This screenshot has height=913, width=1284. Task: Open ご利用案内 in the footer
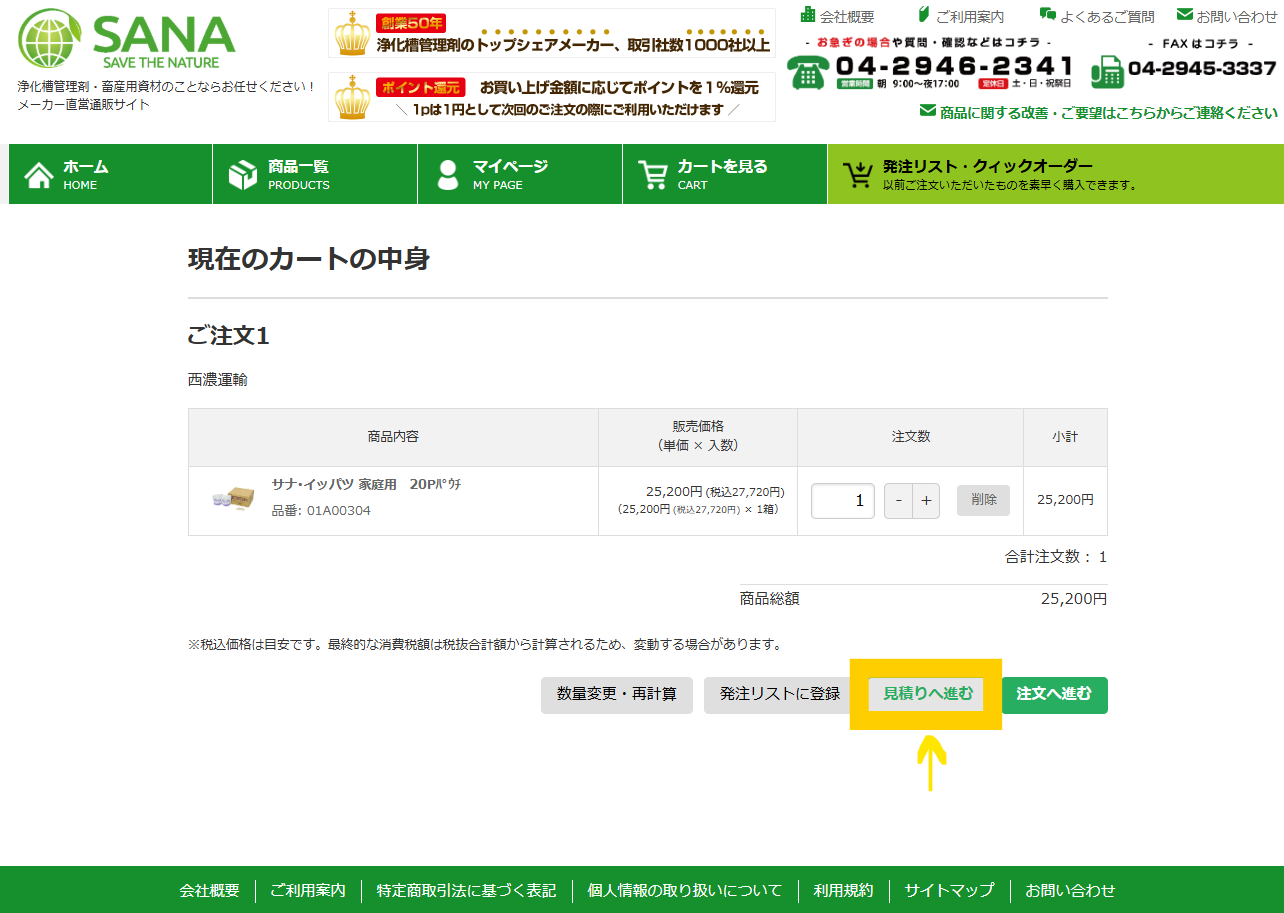click(308, 890)
